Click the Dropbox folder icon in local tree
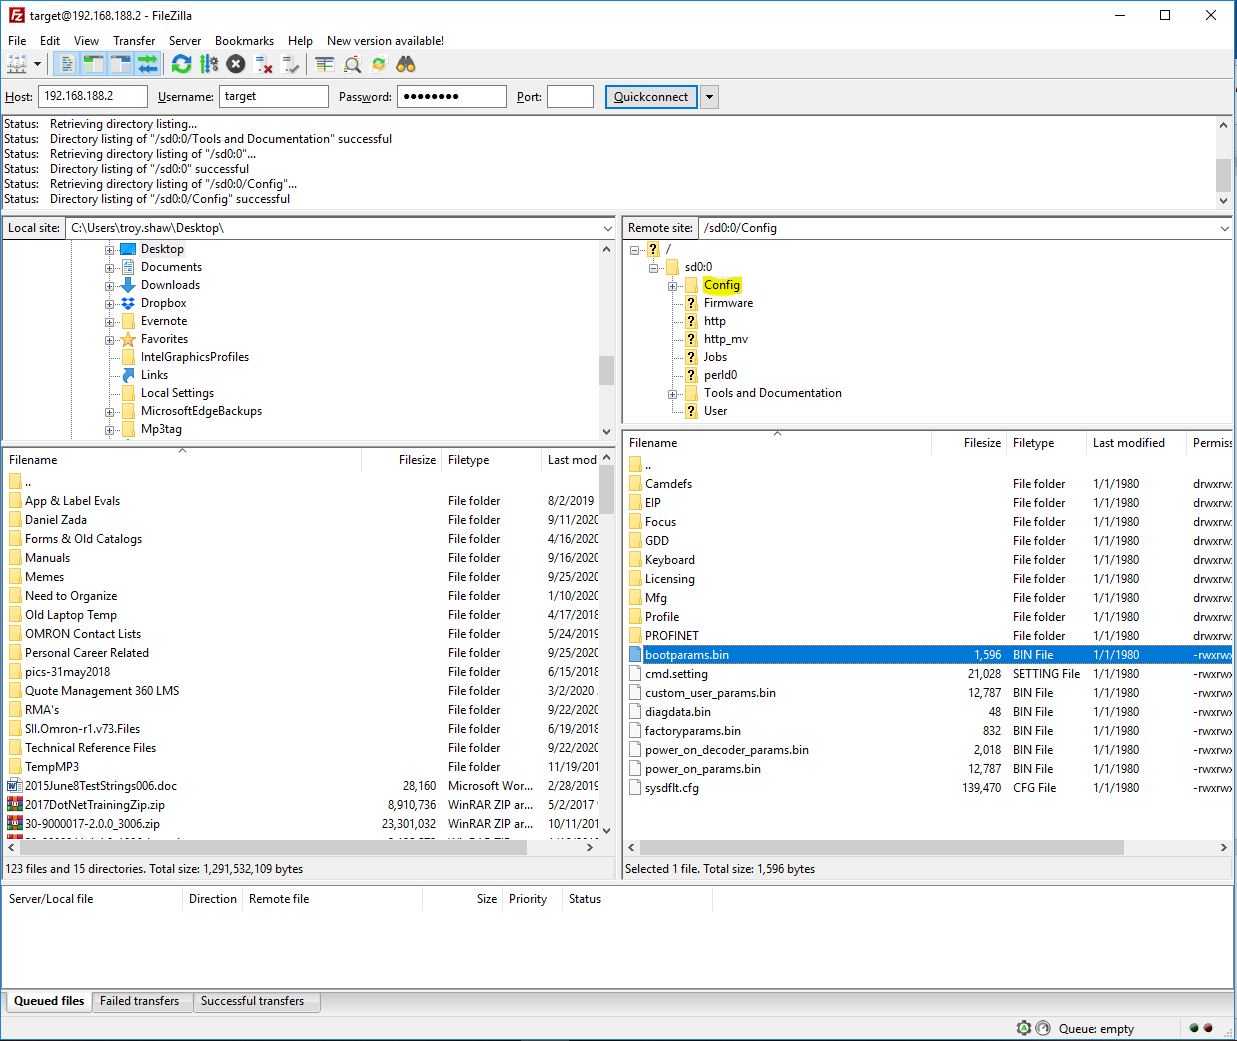The image size is (1237, 1041). (x=128, y=303)
